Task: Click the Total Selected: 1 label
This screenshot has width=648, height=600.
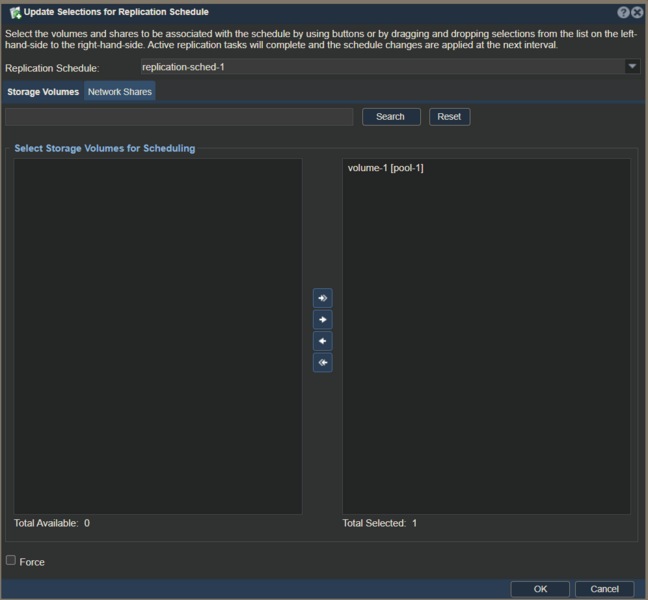Action: tap(380, 523)
